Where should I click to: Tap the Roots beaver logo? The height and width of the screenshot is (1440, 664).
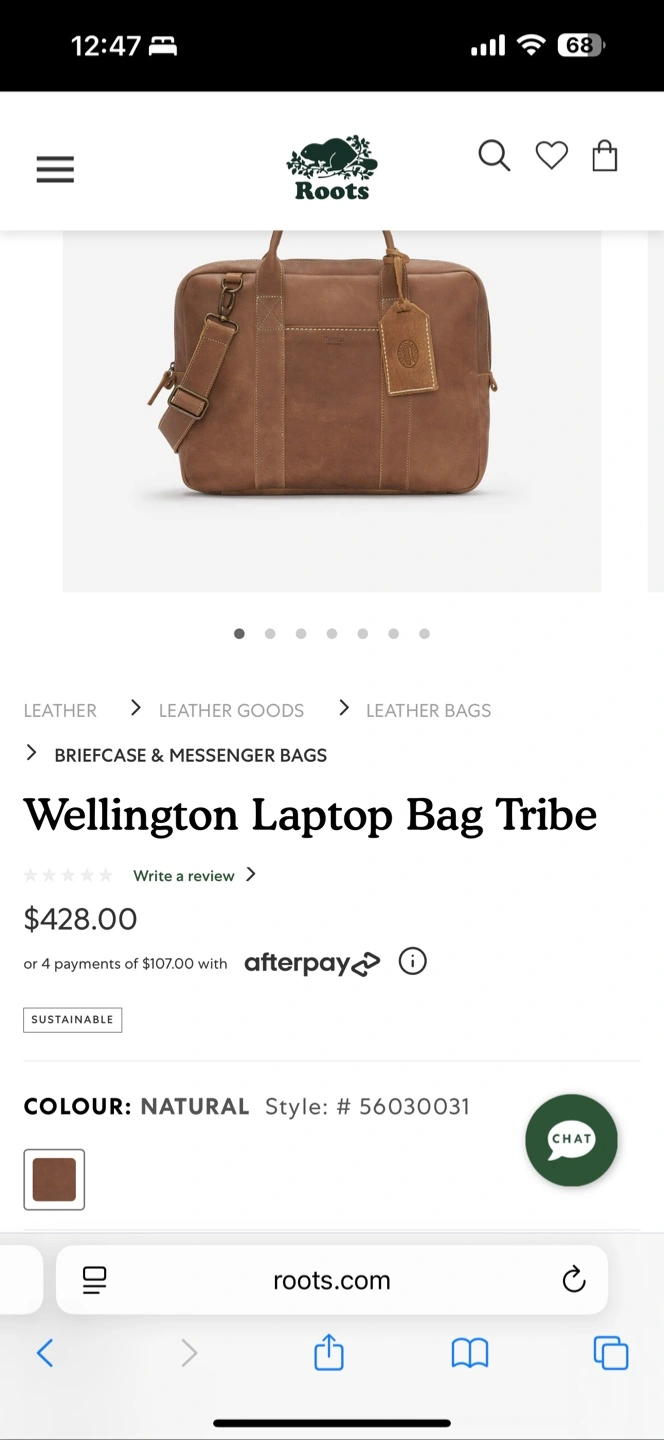(332, 168)
